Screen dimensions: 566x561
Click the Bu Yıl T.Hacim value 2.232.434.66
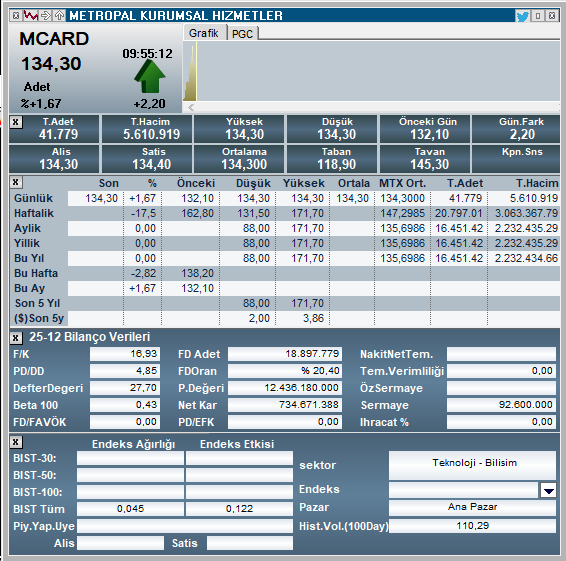pyautogui.click(x=526, y=258)
